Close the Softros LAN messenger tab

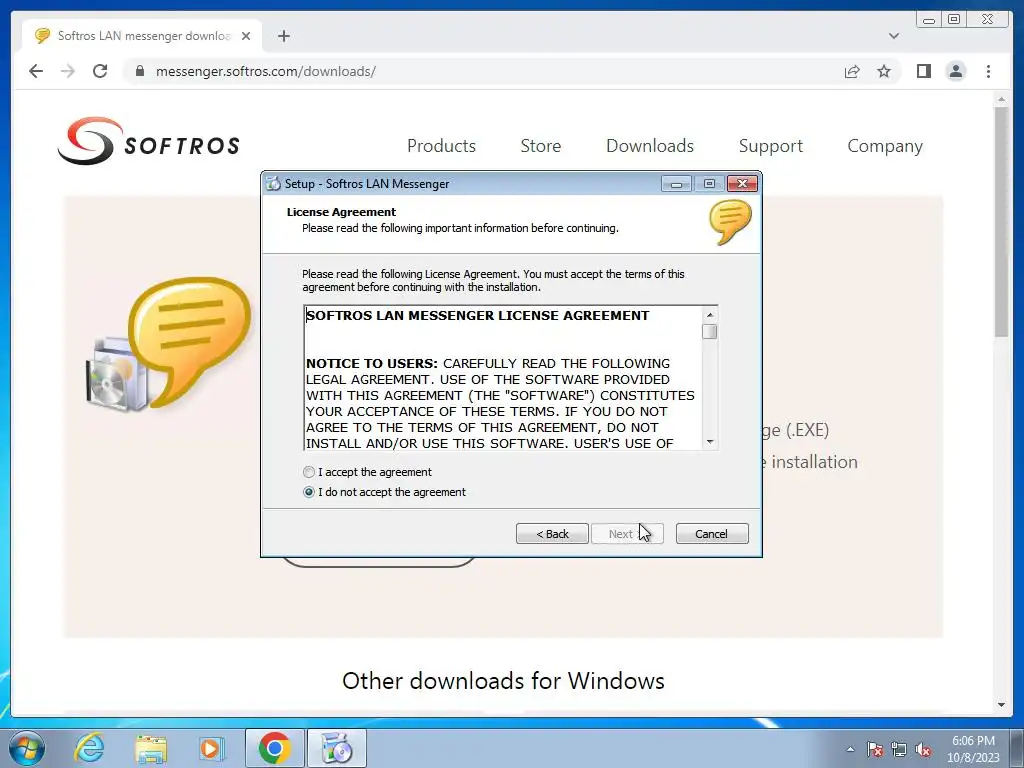[x=246, y=36]
